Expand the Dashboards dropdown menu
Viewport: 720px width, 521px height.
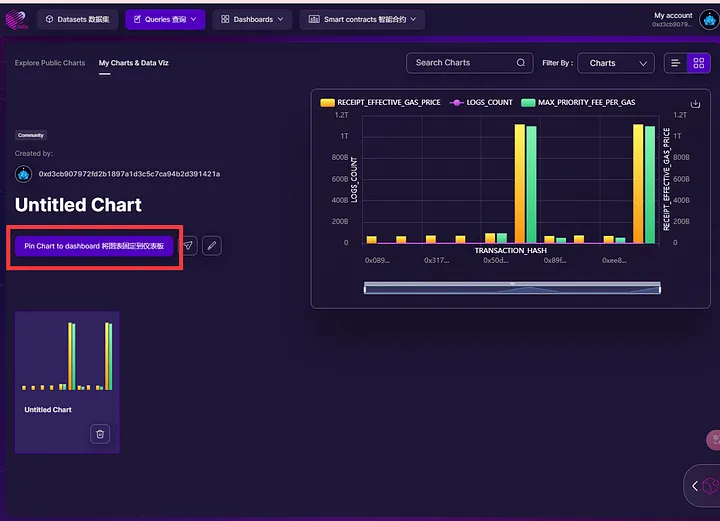click(252, 19)
